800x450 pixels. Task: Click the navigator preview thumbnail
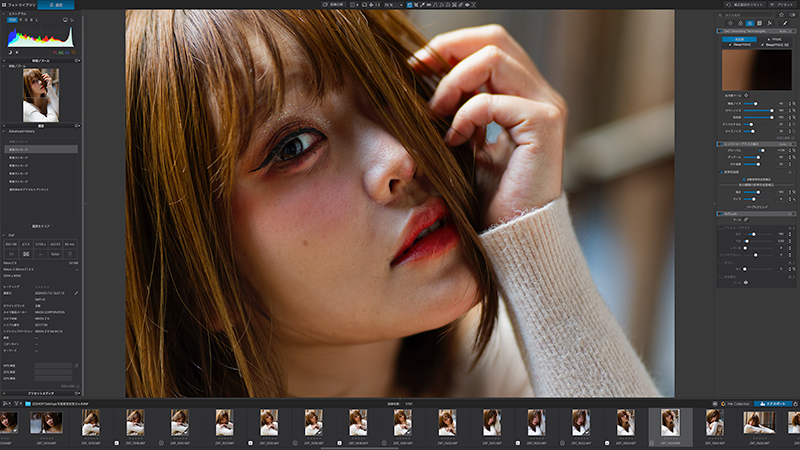41,95
